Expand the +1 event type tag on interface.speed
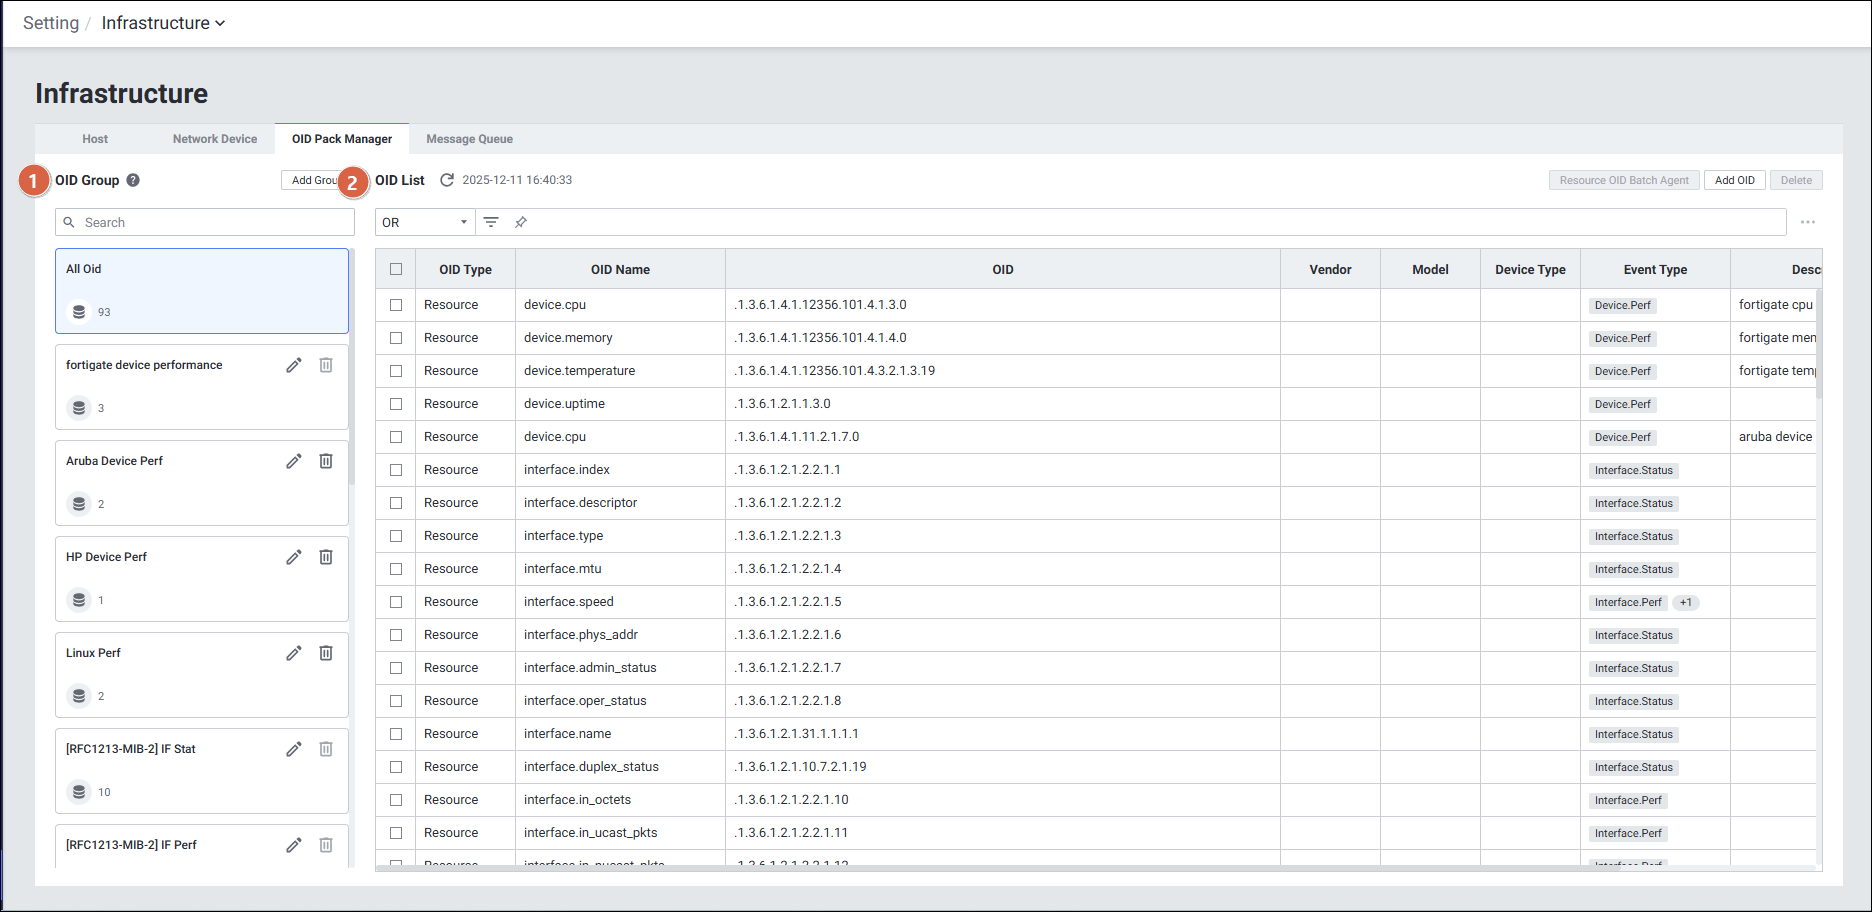1872x912 pixels. [1686, 602]
